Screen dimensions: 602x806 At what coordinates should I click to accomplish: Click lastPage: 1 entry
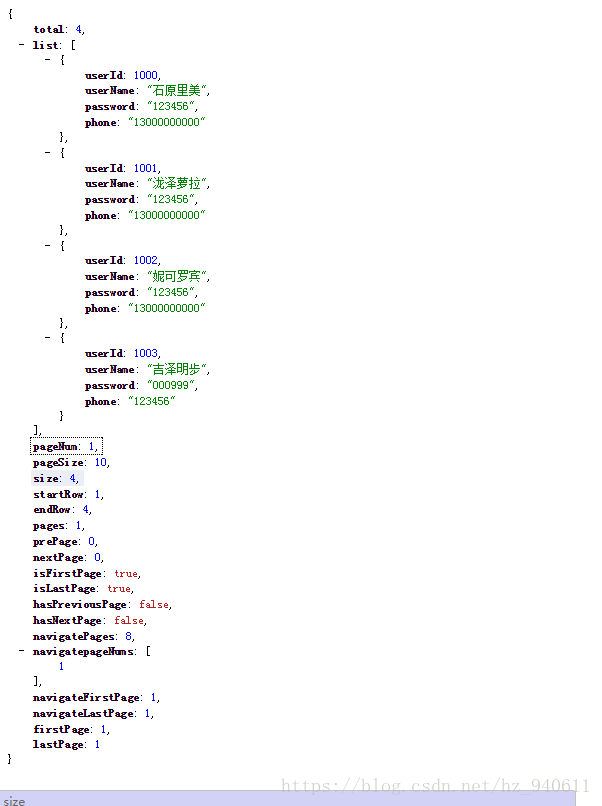[x=66, y=744]
